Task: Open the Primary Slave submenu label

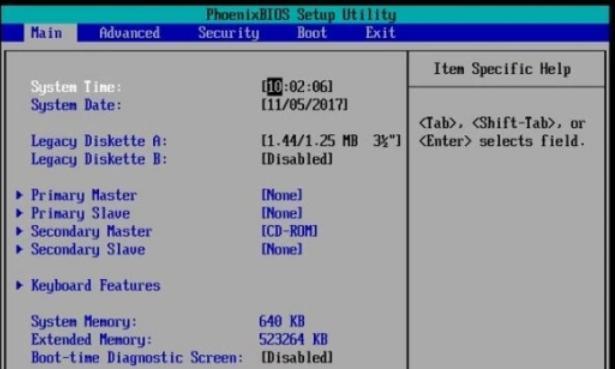Action: pyautogui.click(x=80, y=213)
